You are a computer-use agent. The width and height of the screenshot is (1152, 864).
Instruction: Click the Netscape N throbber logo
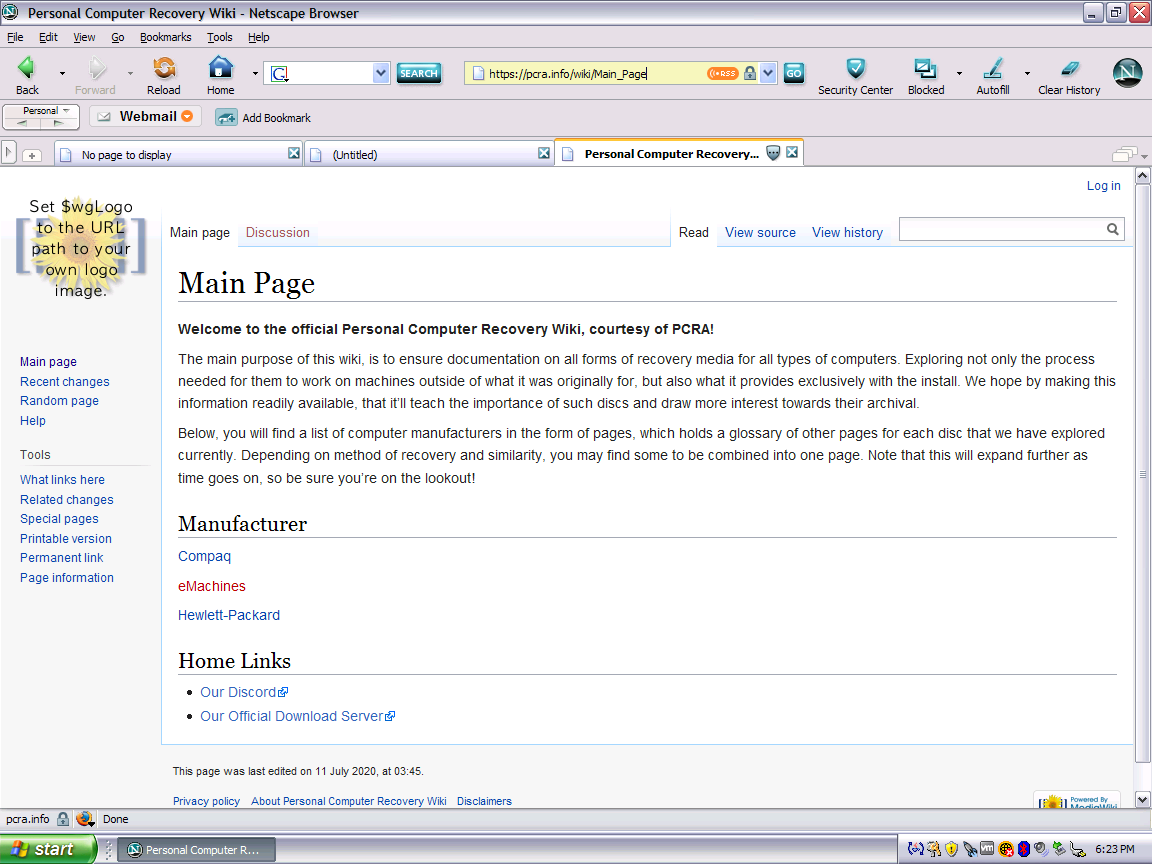pos(1127,73)
